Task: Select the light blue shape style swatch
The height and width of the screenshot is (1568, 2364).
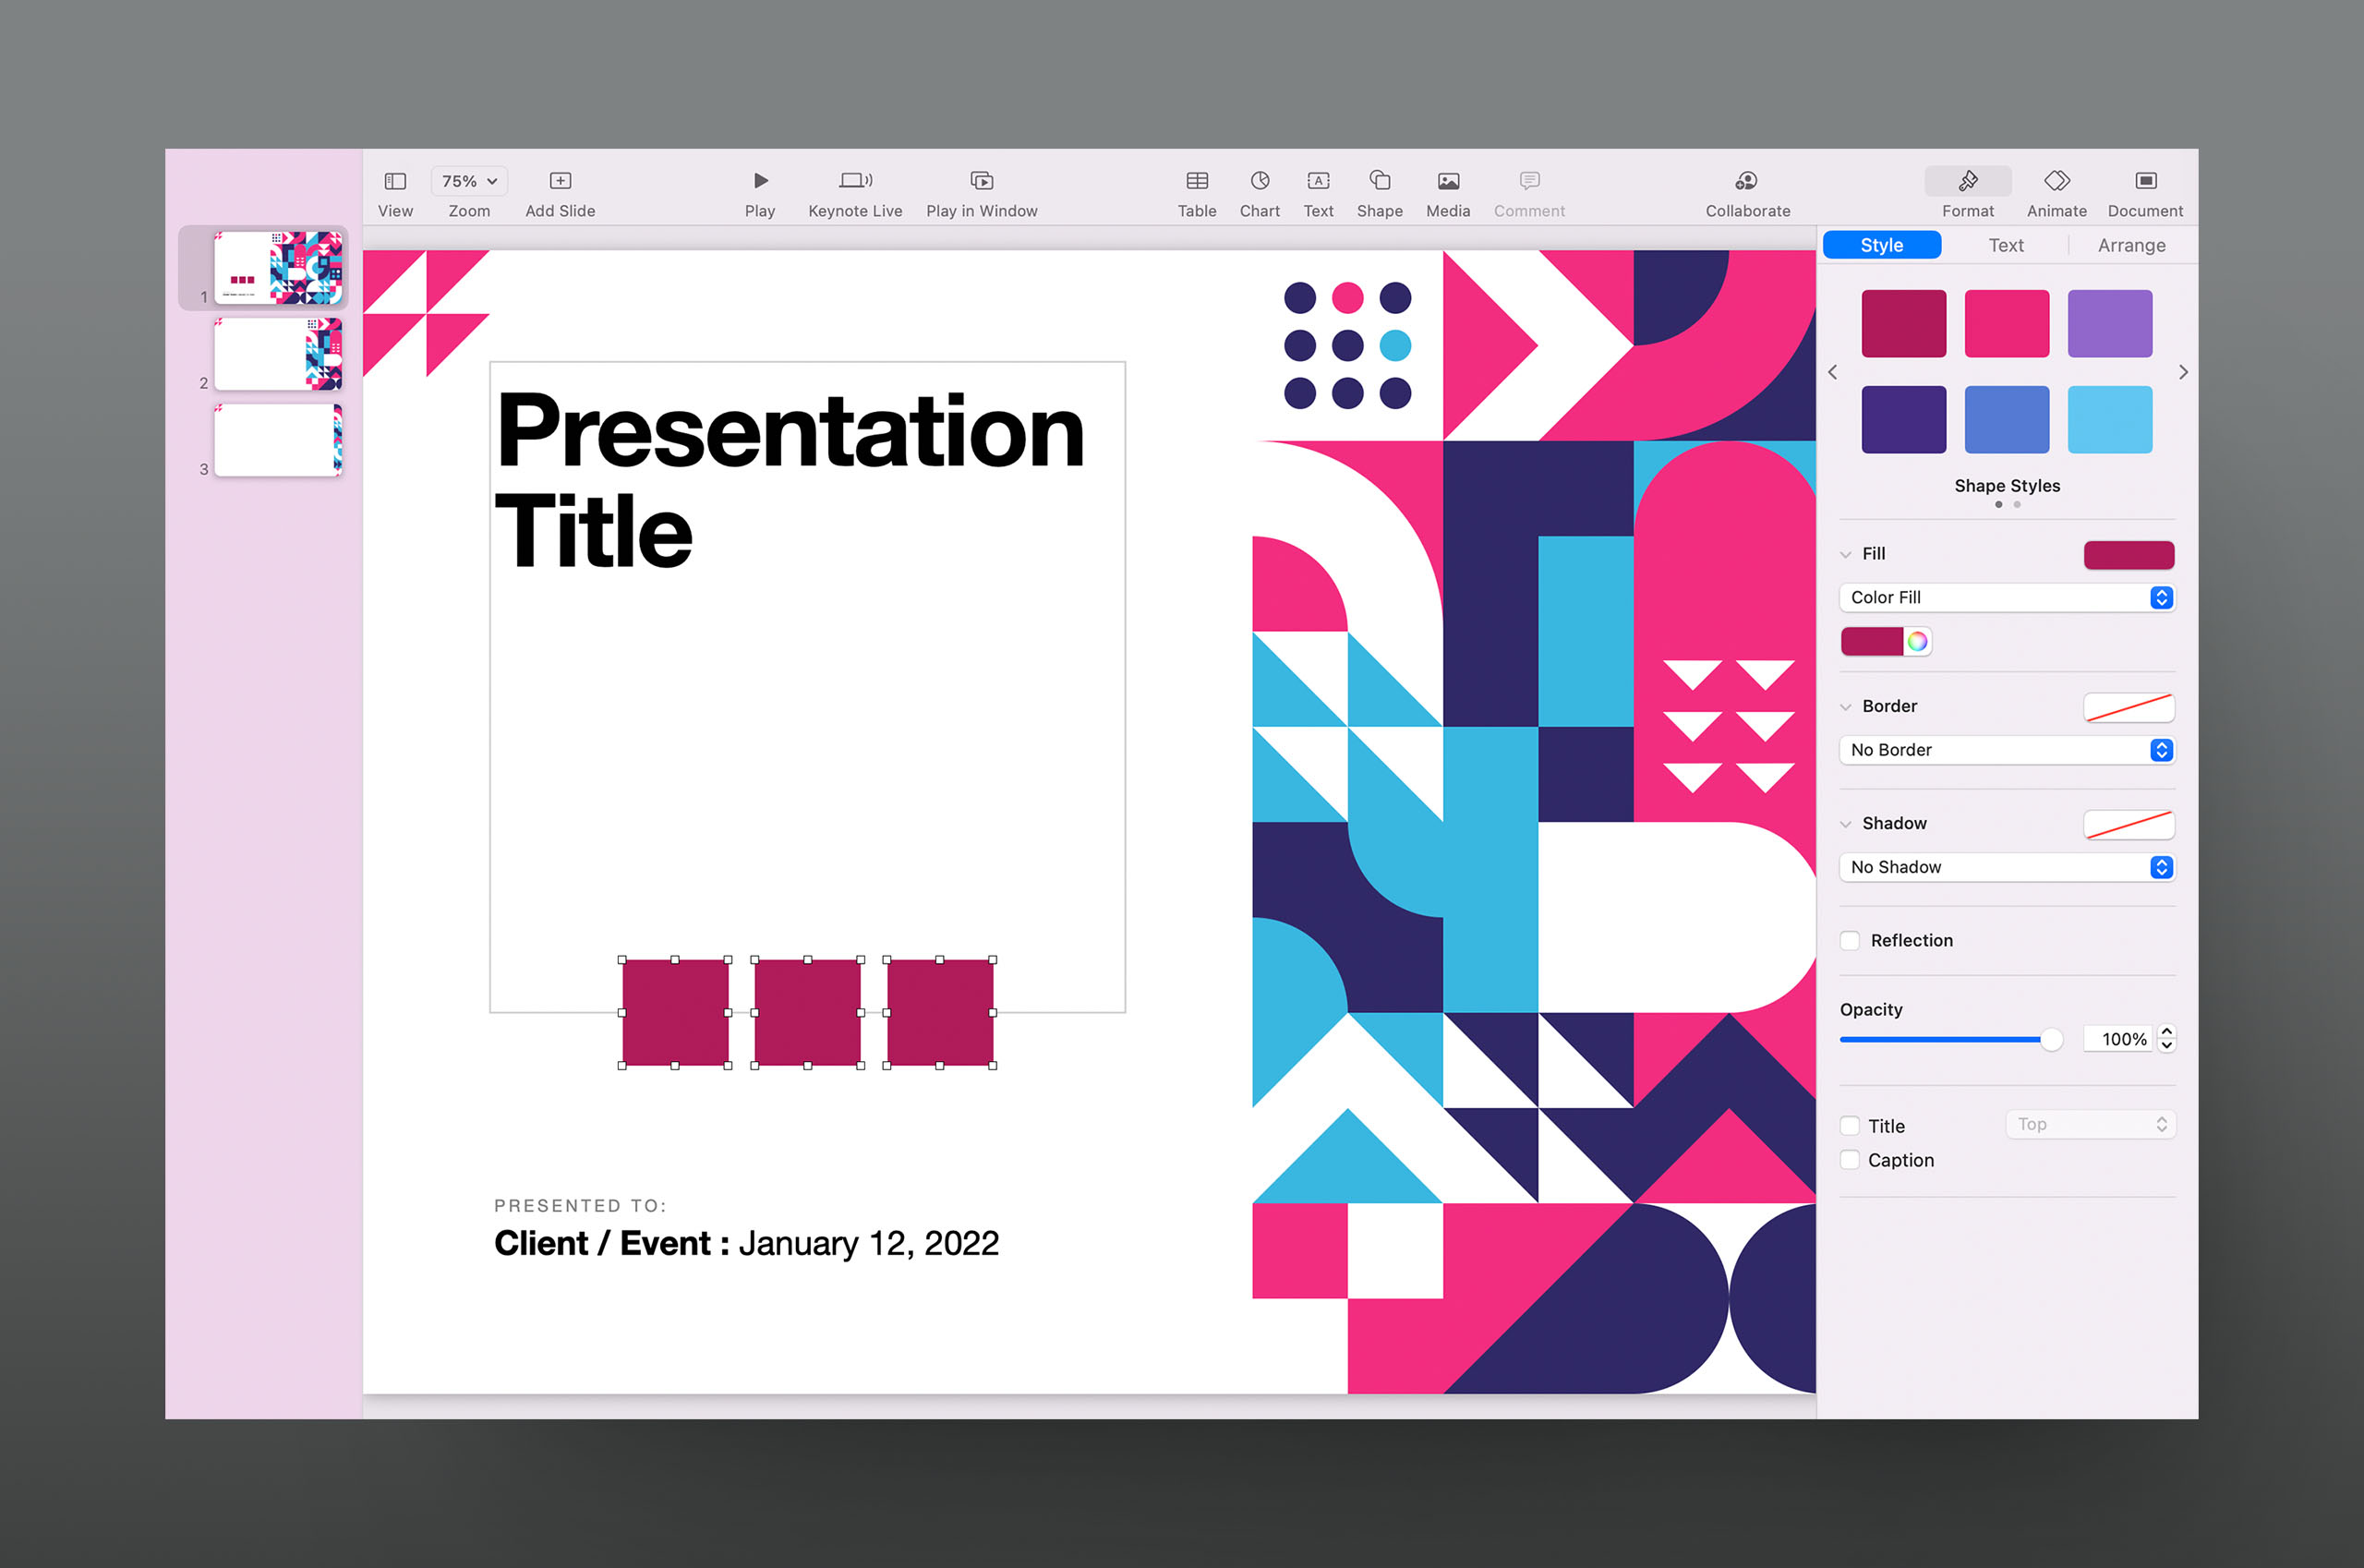Action: [x=2109, y=420]
